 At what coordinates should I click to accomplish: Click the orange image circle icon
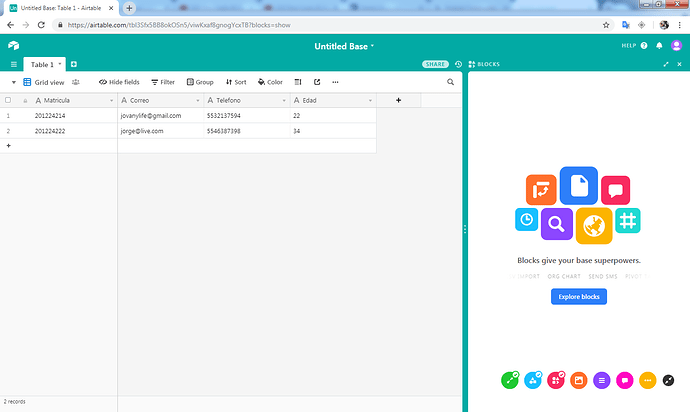579,380
